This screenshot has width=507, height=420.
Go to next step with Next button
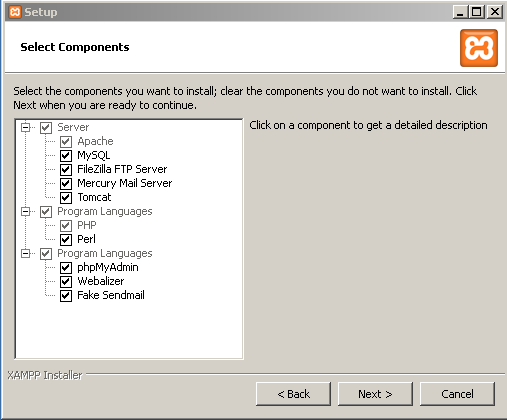click(x=375, y=394)
